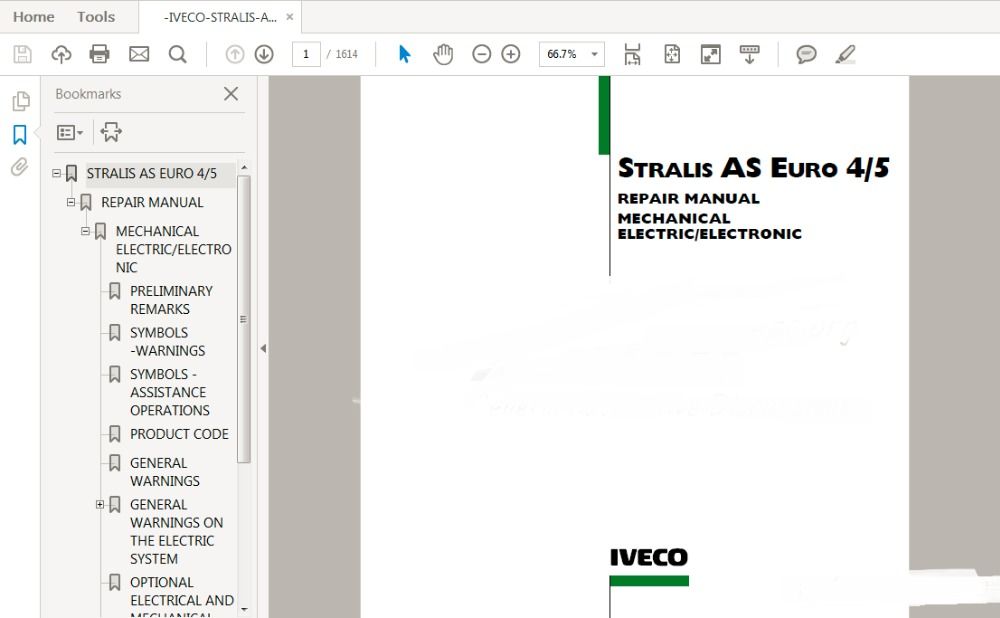
Task: Open OPTIONAL ELECTRICAL AND MECHANICAL bookmark
Action: coord(182,596)
